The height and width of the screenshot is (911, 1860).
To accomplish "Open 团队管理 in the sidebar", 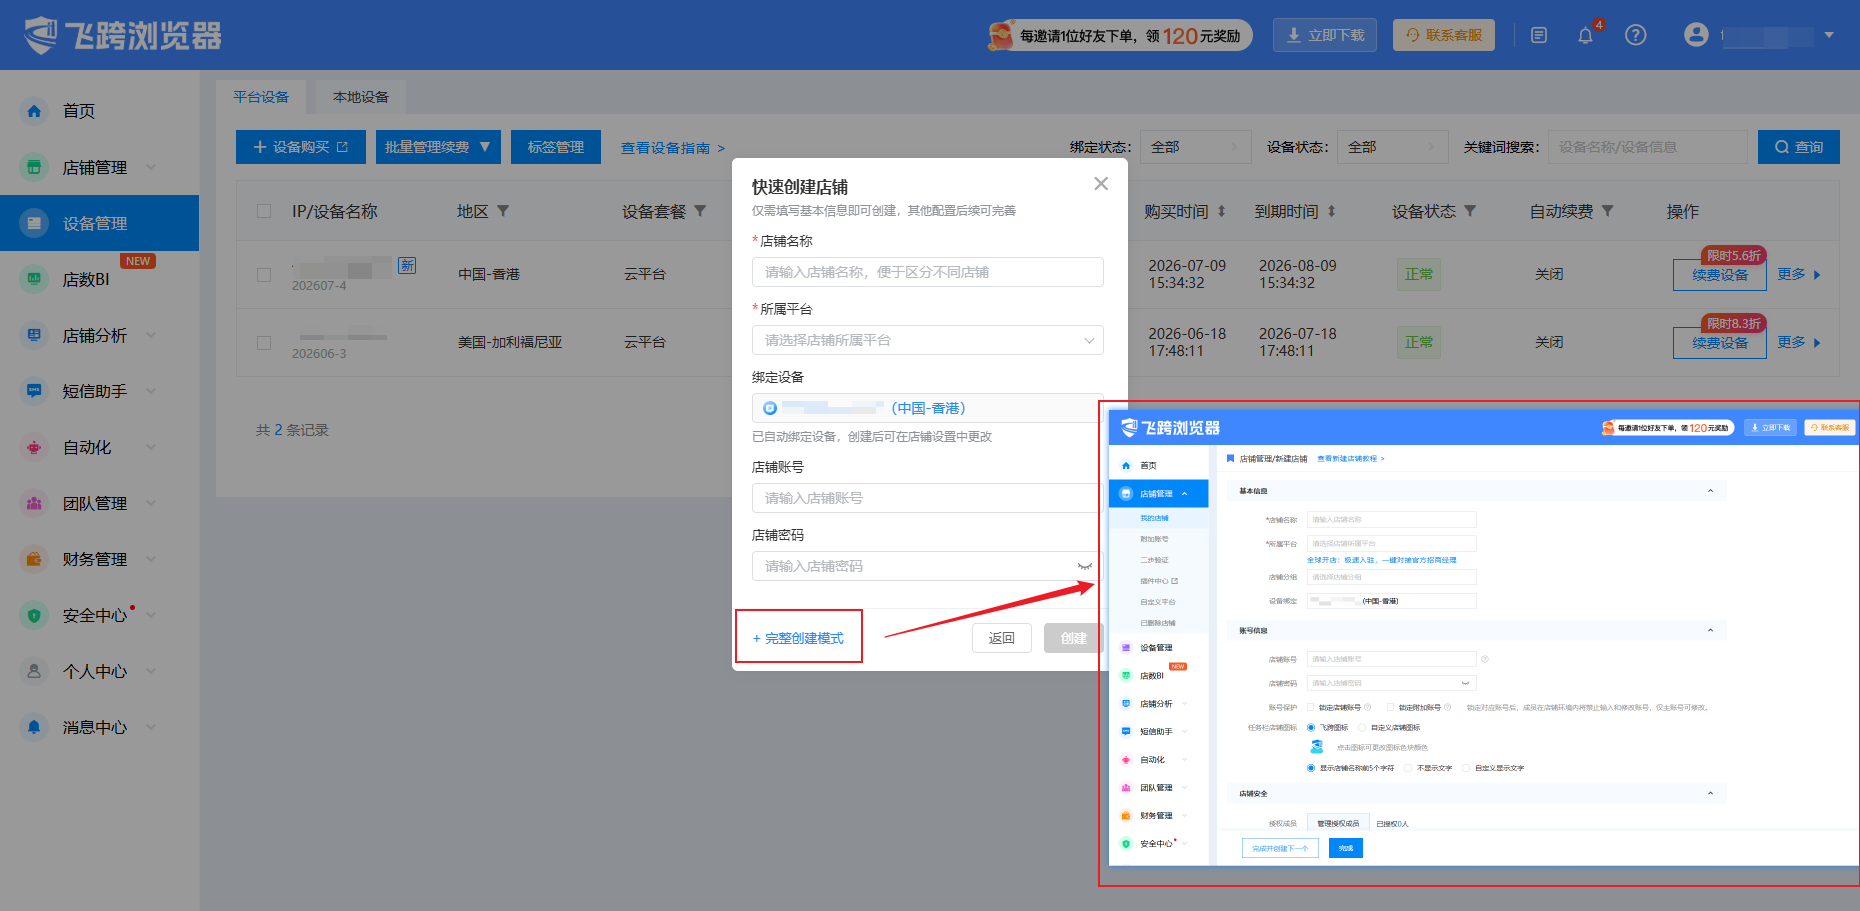I will click(95, 503).
